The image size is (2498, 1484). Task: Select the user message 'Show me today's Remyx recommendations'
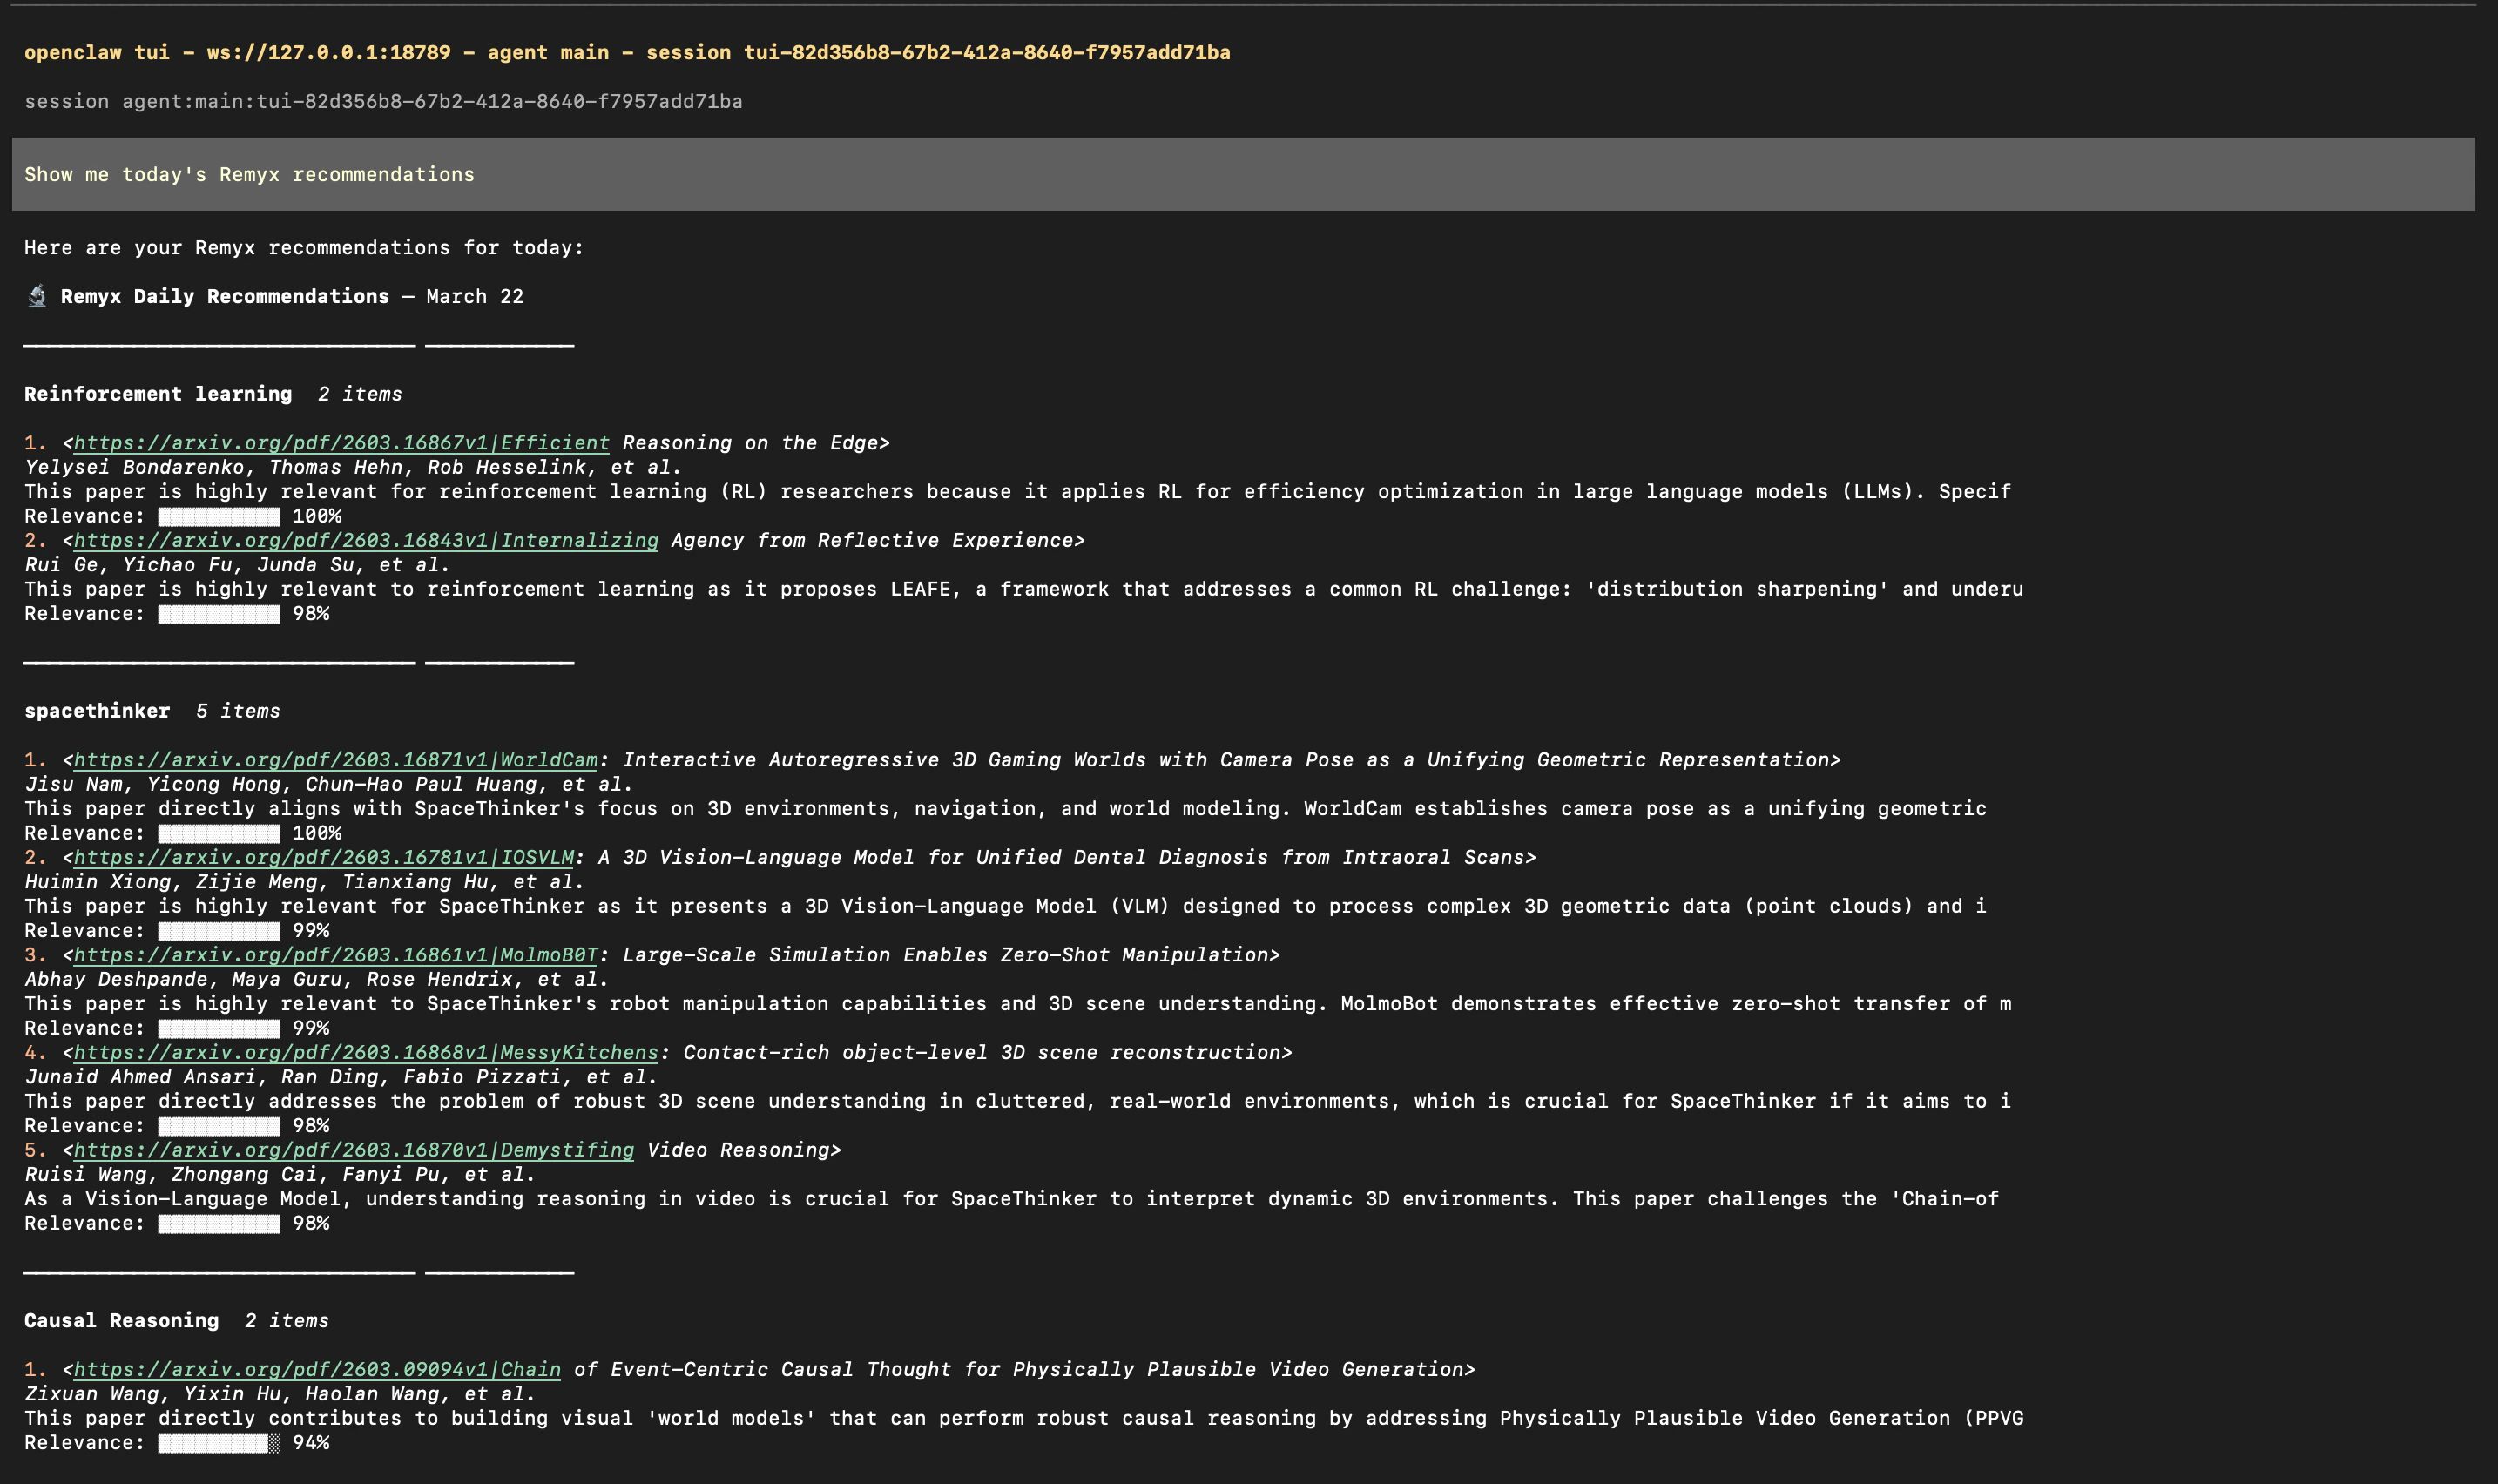pyautogui.click(x=249, y=173)
